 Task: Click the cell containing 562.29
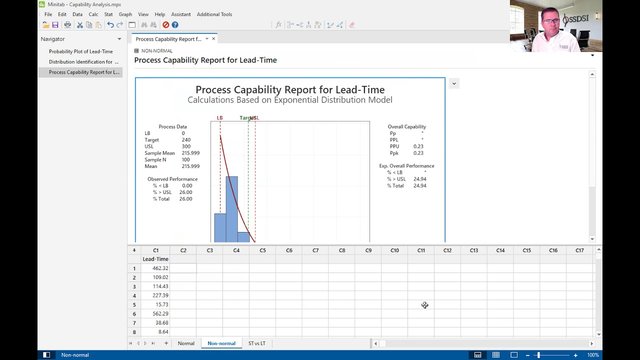156,314
